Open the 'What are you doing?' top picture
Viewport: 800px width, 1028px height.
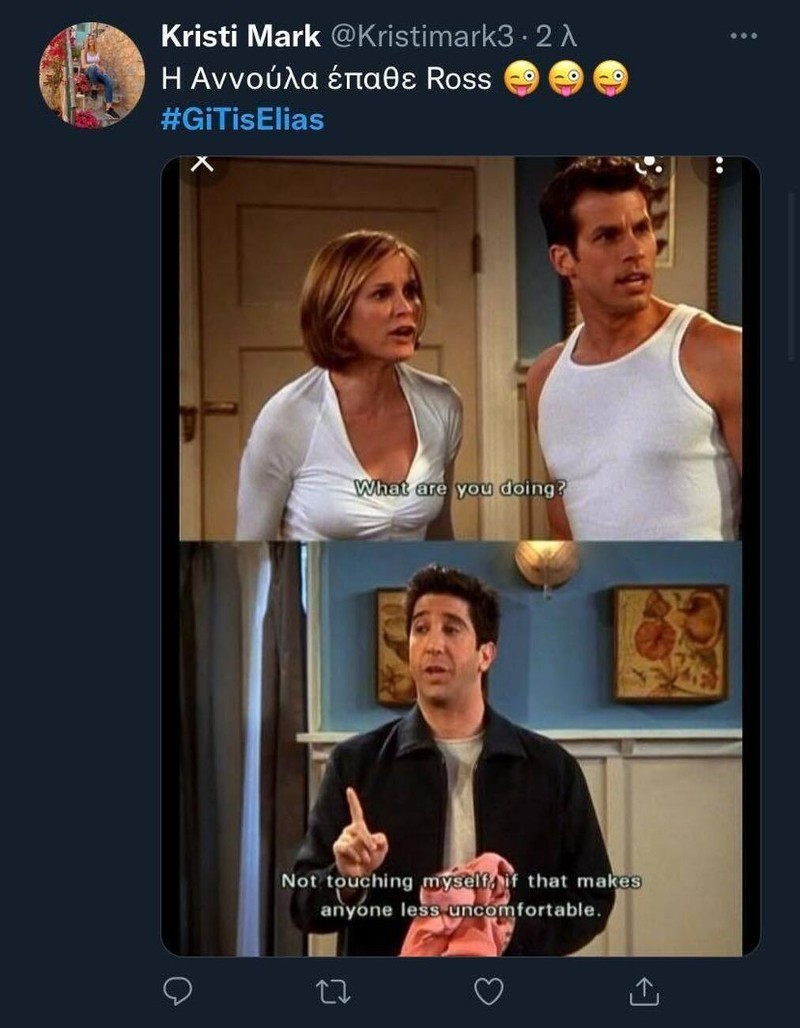(460, 348)
